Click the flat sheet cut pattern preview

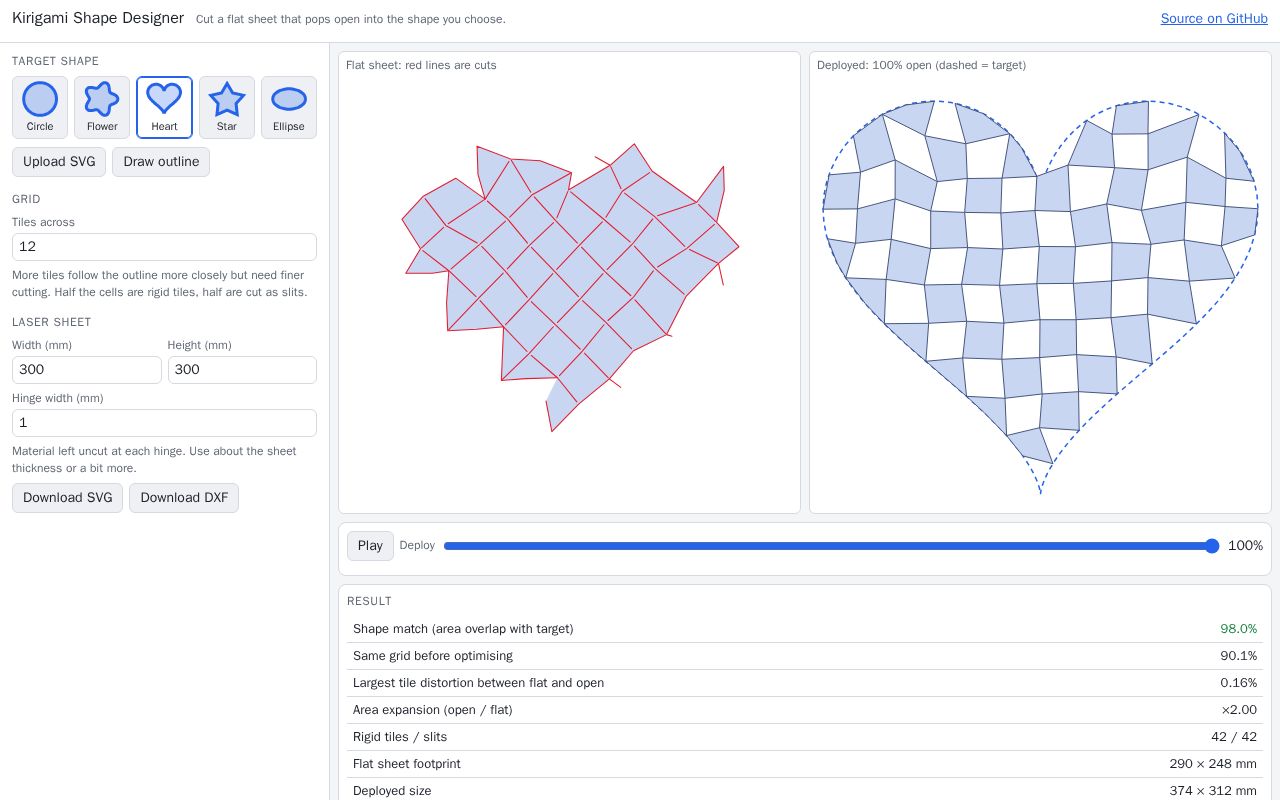pos(570,288)
